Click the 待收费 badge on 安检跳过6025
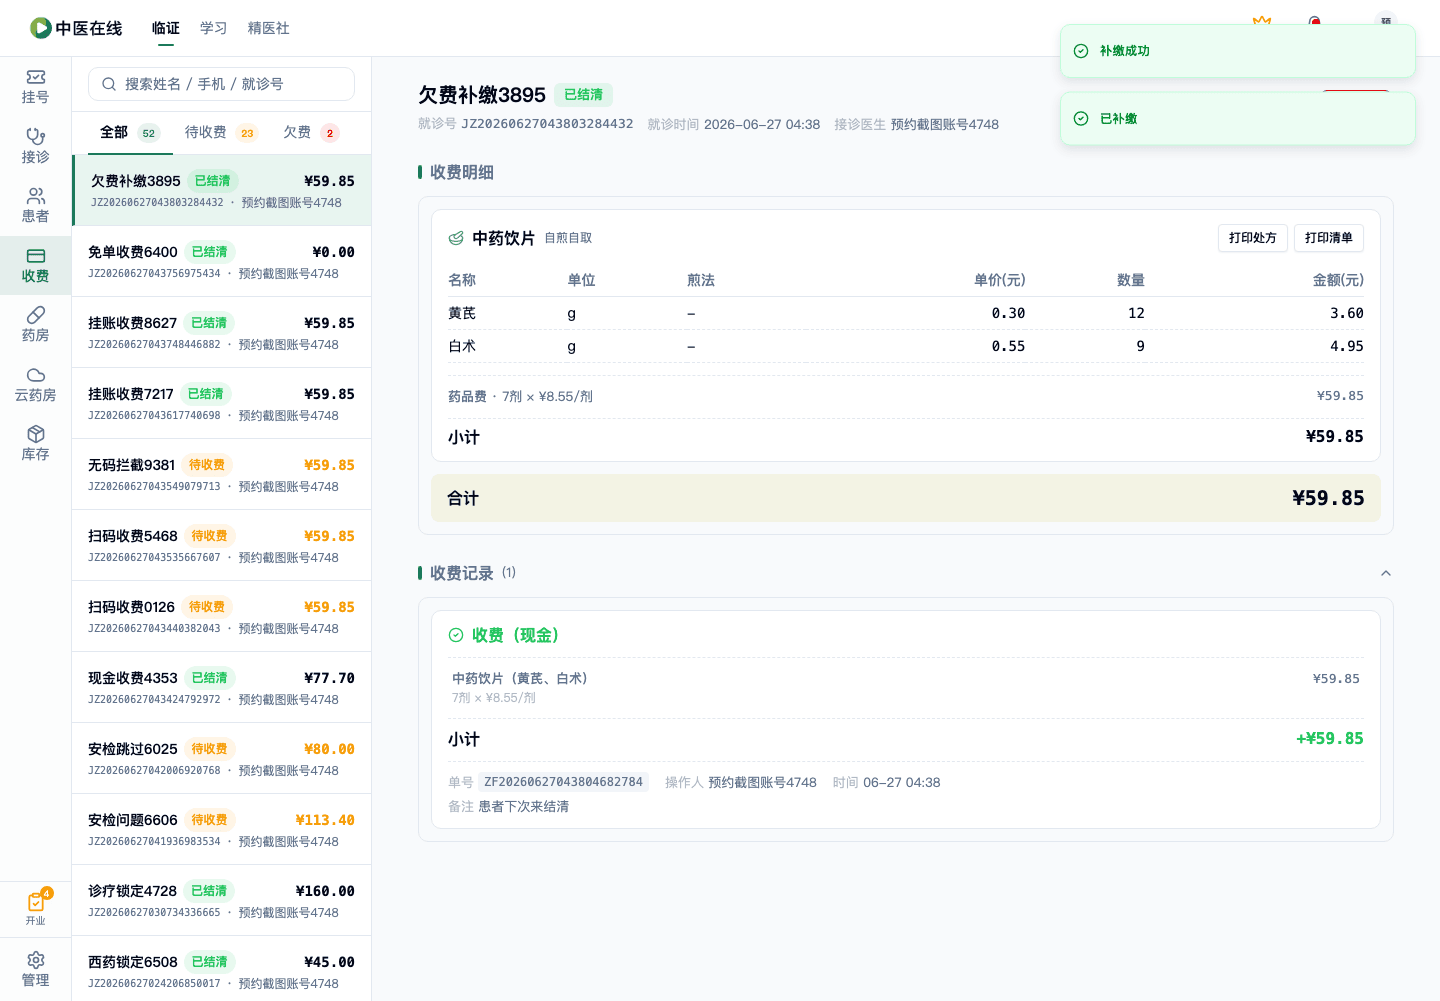This screenshot has height=1001, width=1440. 209,749
